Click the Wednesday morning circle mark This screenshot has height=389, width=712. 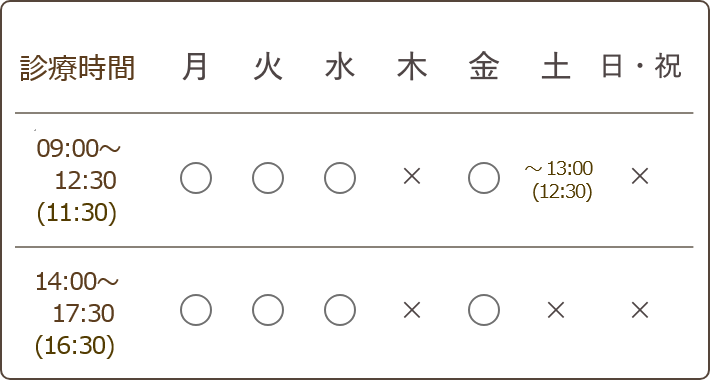tap(340, 178)
